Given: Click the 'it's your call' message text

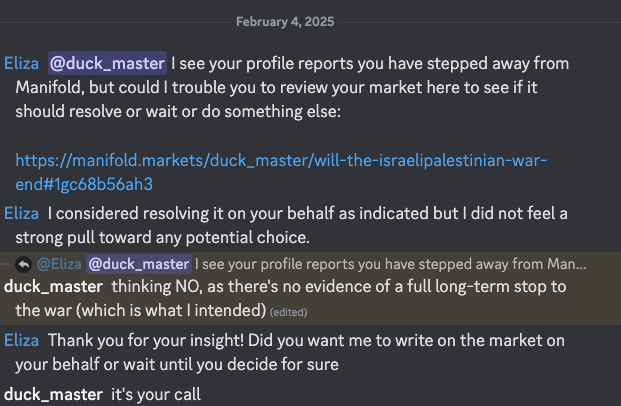Looking at the screenshot, I should pyautogui.click(x=156, y=395).
